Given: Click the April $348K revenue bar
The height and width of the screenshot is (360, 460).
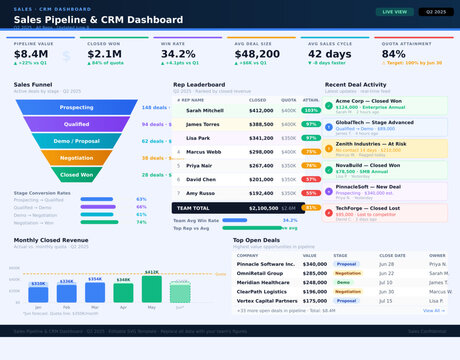Looking at the screenshot, I should [123, 293].
